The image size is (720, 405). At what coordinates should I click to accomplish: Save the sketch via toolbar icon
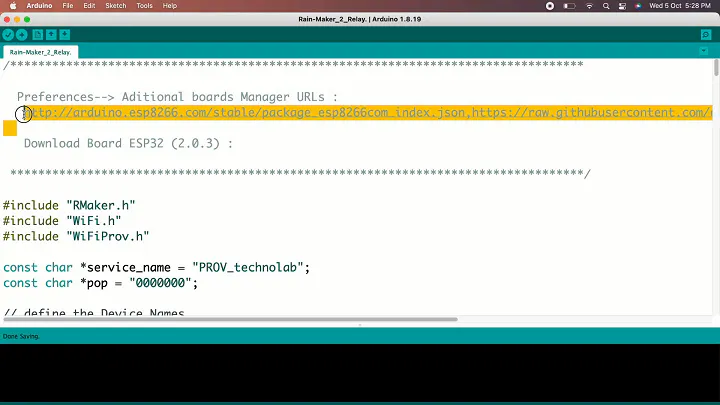point(65,35)
